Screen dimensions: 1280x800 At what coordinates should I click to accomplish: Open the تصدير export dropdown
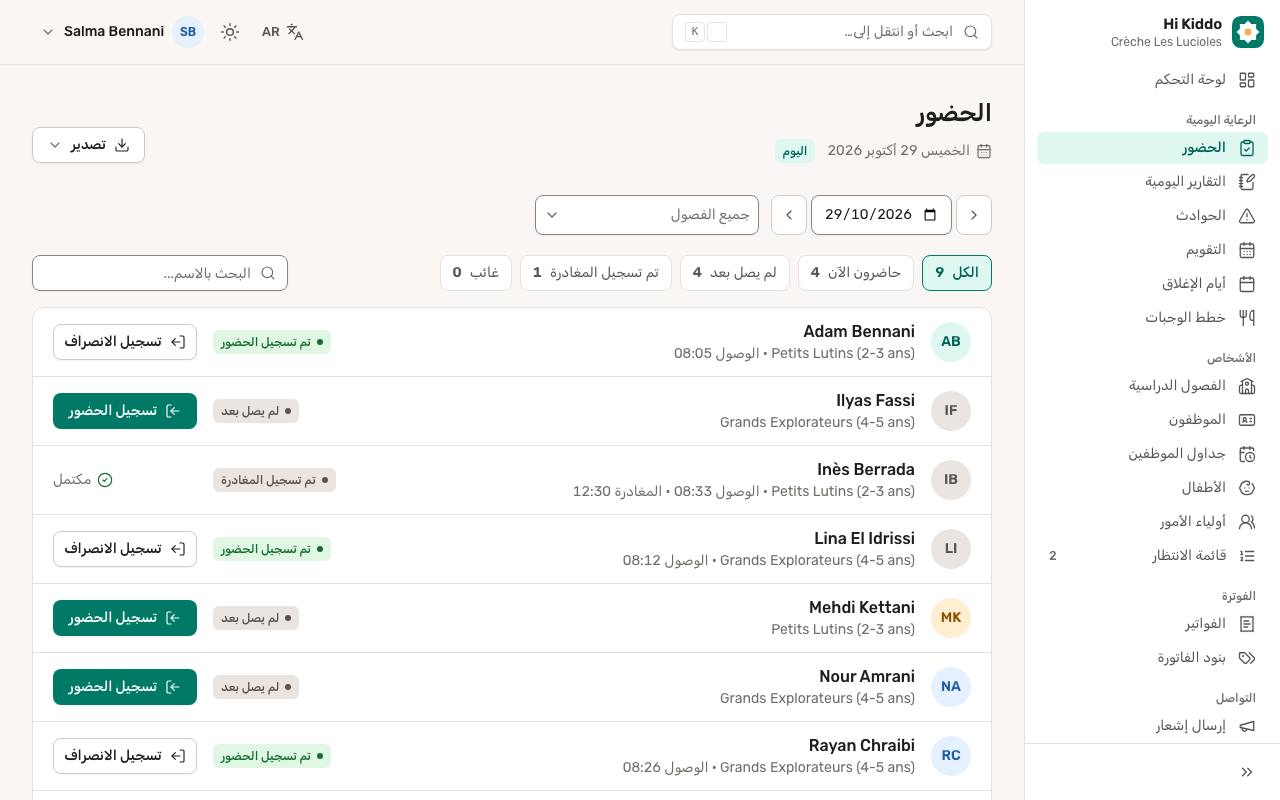coord(88,145)
